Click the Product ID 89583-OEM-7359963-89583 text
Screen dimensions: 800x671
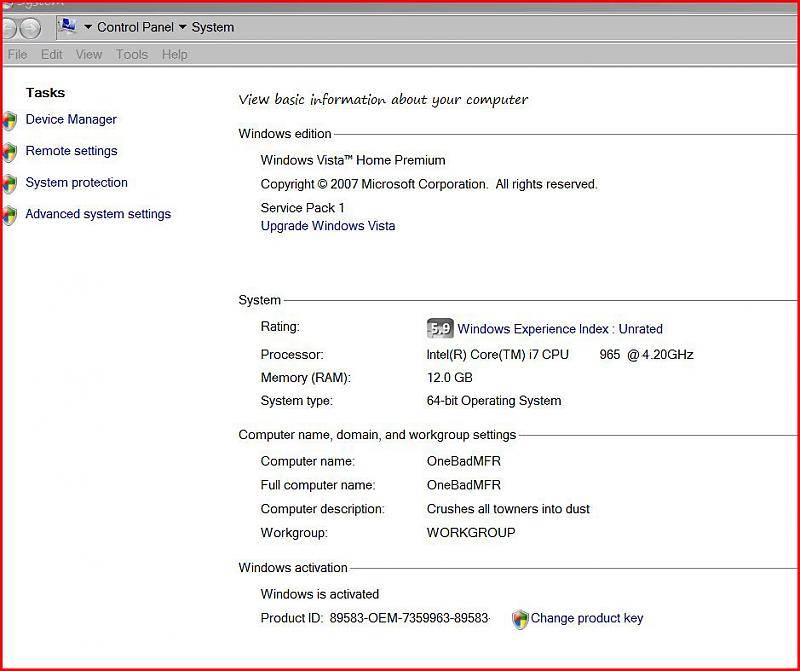click(x=375, y=618)
